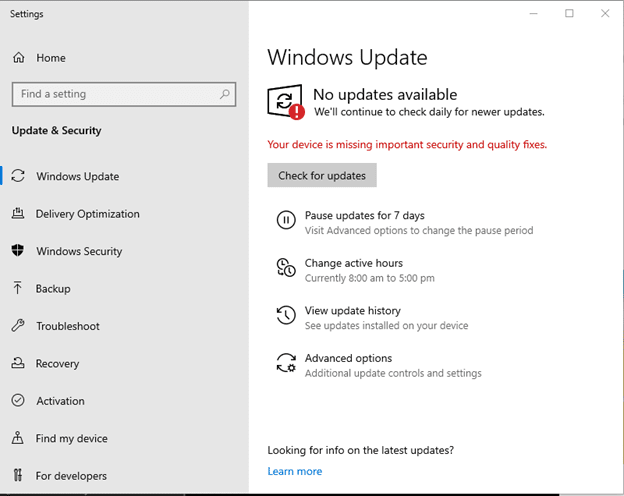Click the Activation checkmark circle icon
Image resolution: width=624 pixels, height=496 pixels.
click(x=18, y=400)
